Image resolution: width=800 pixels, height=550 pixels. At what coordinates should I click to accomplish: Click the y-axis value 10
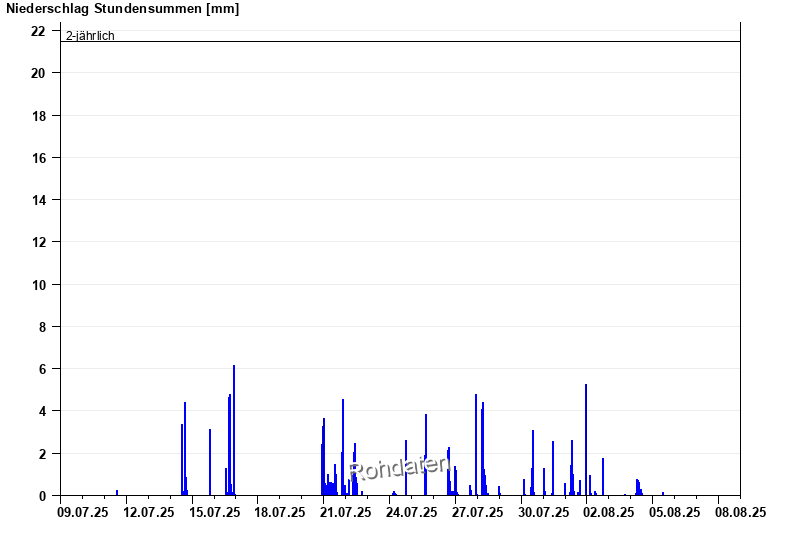click(38, 284)
